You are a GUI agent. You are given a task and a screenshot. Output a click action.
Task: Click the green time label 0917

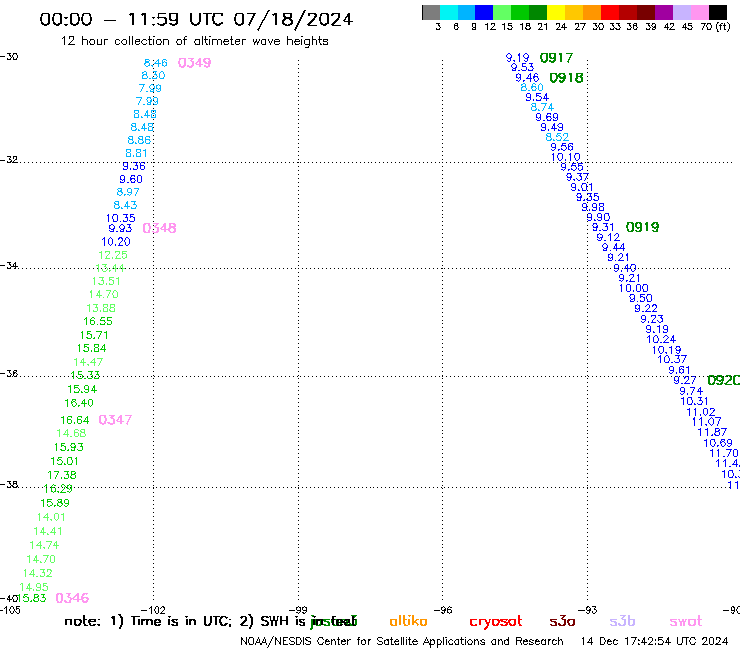556,58
